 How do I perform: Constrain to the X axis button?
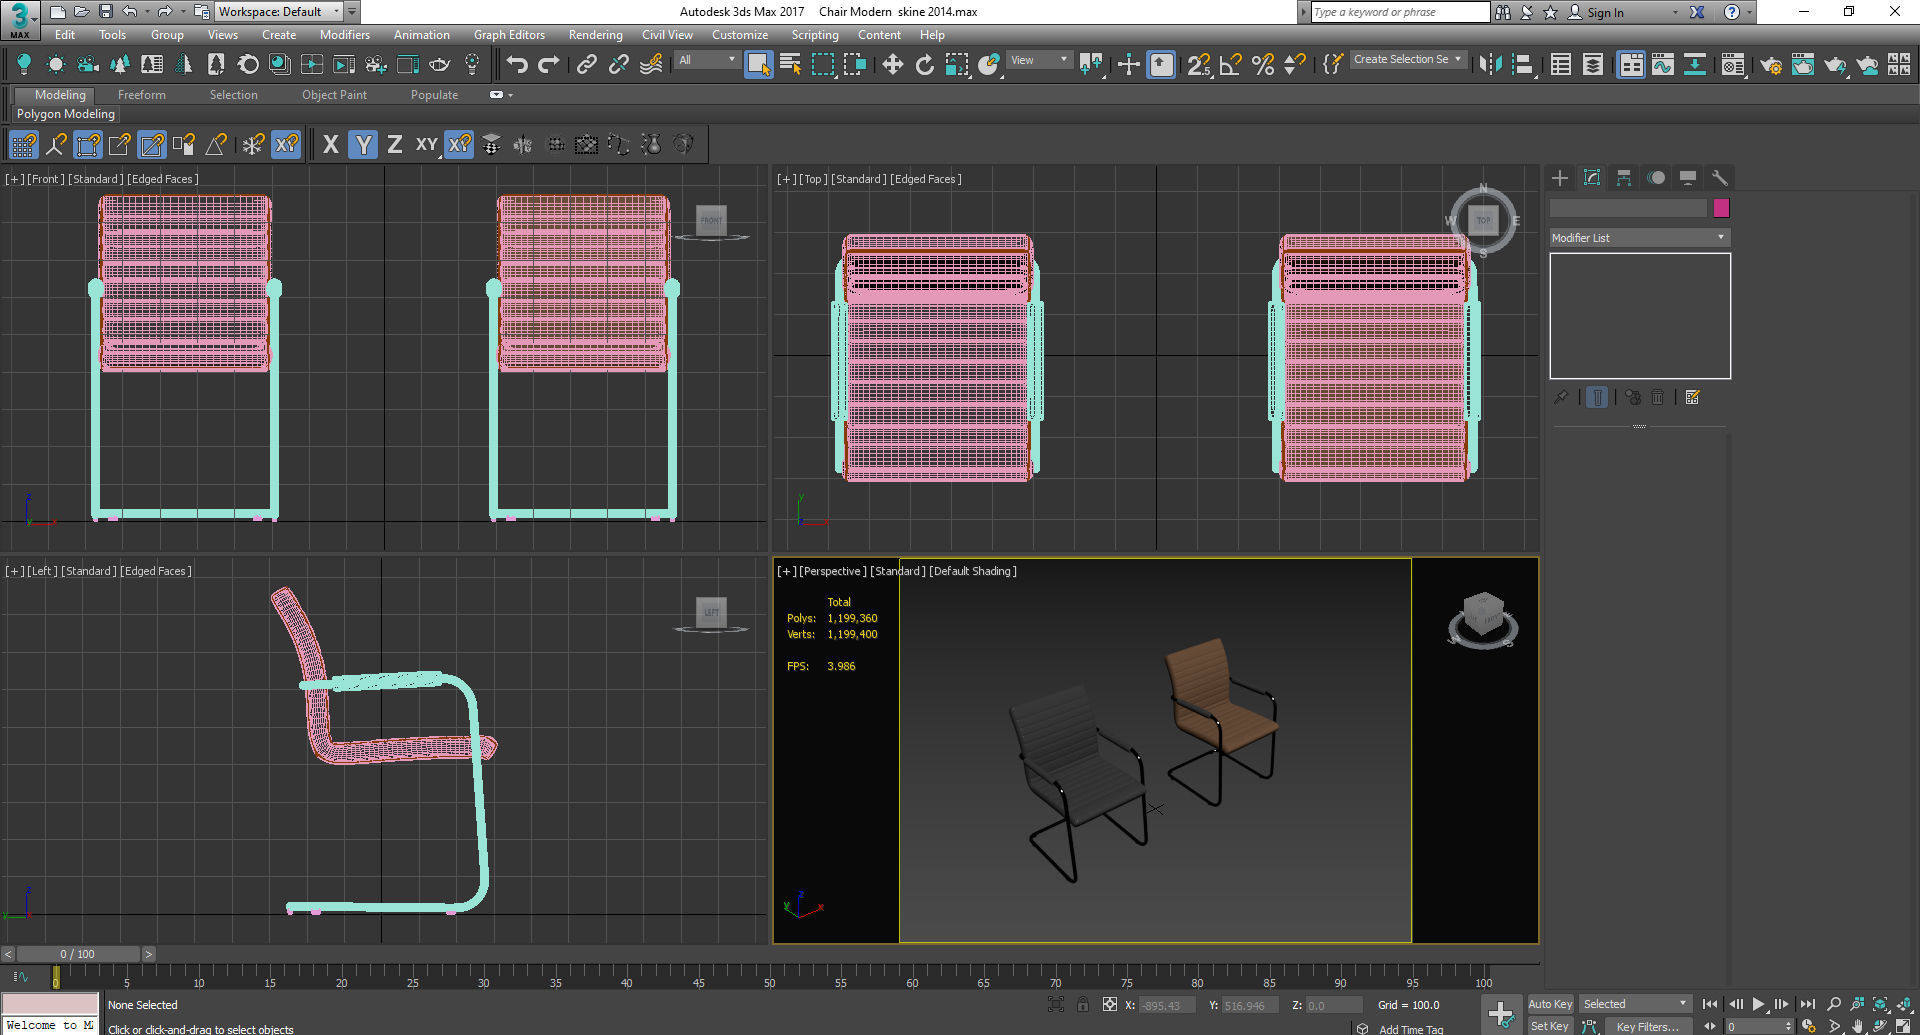(331, 145)
